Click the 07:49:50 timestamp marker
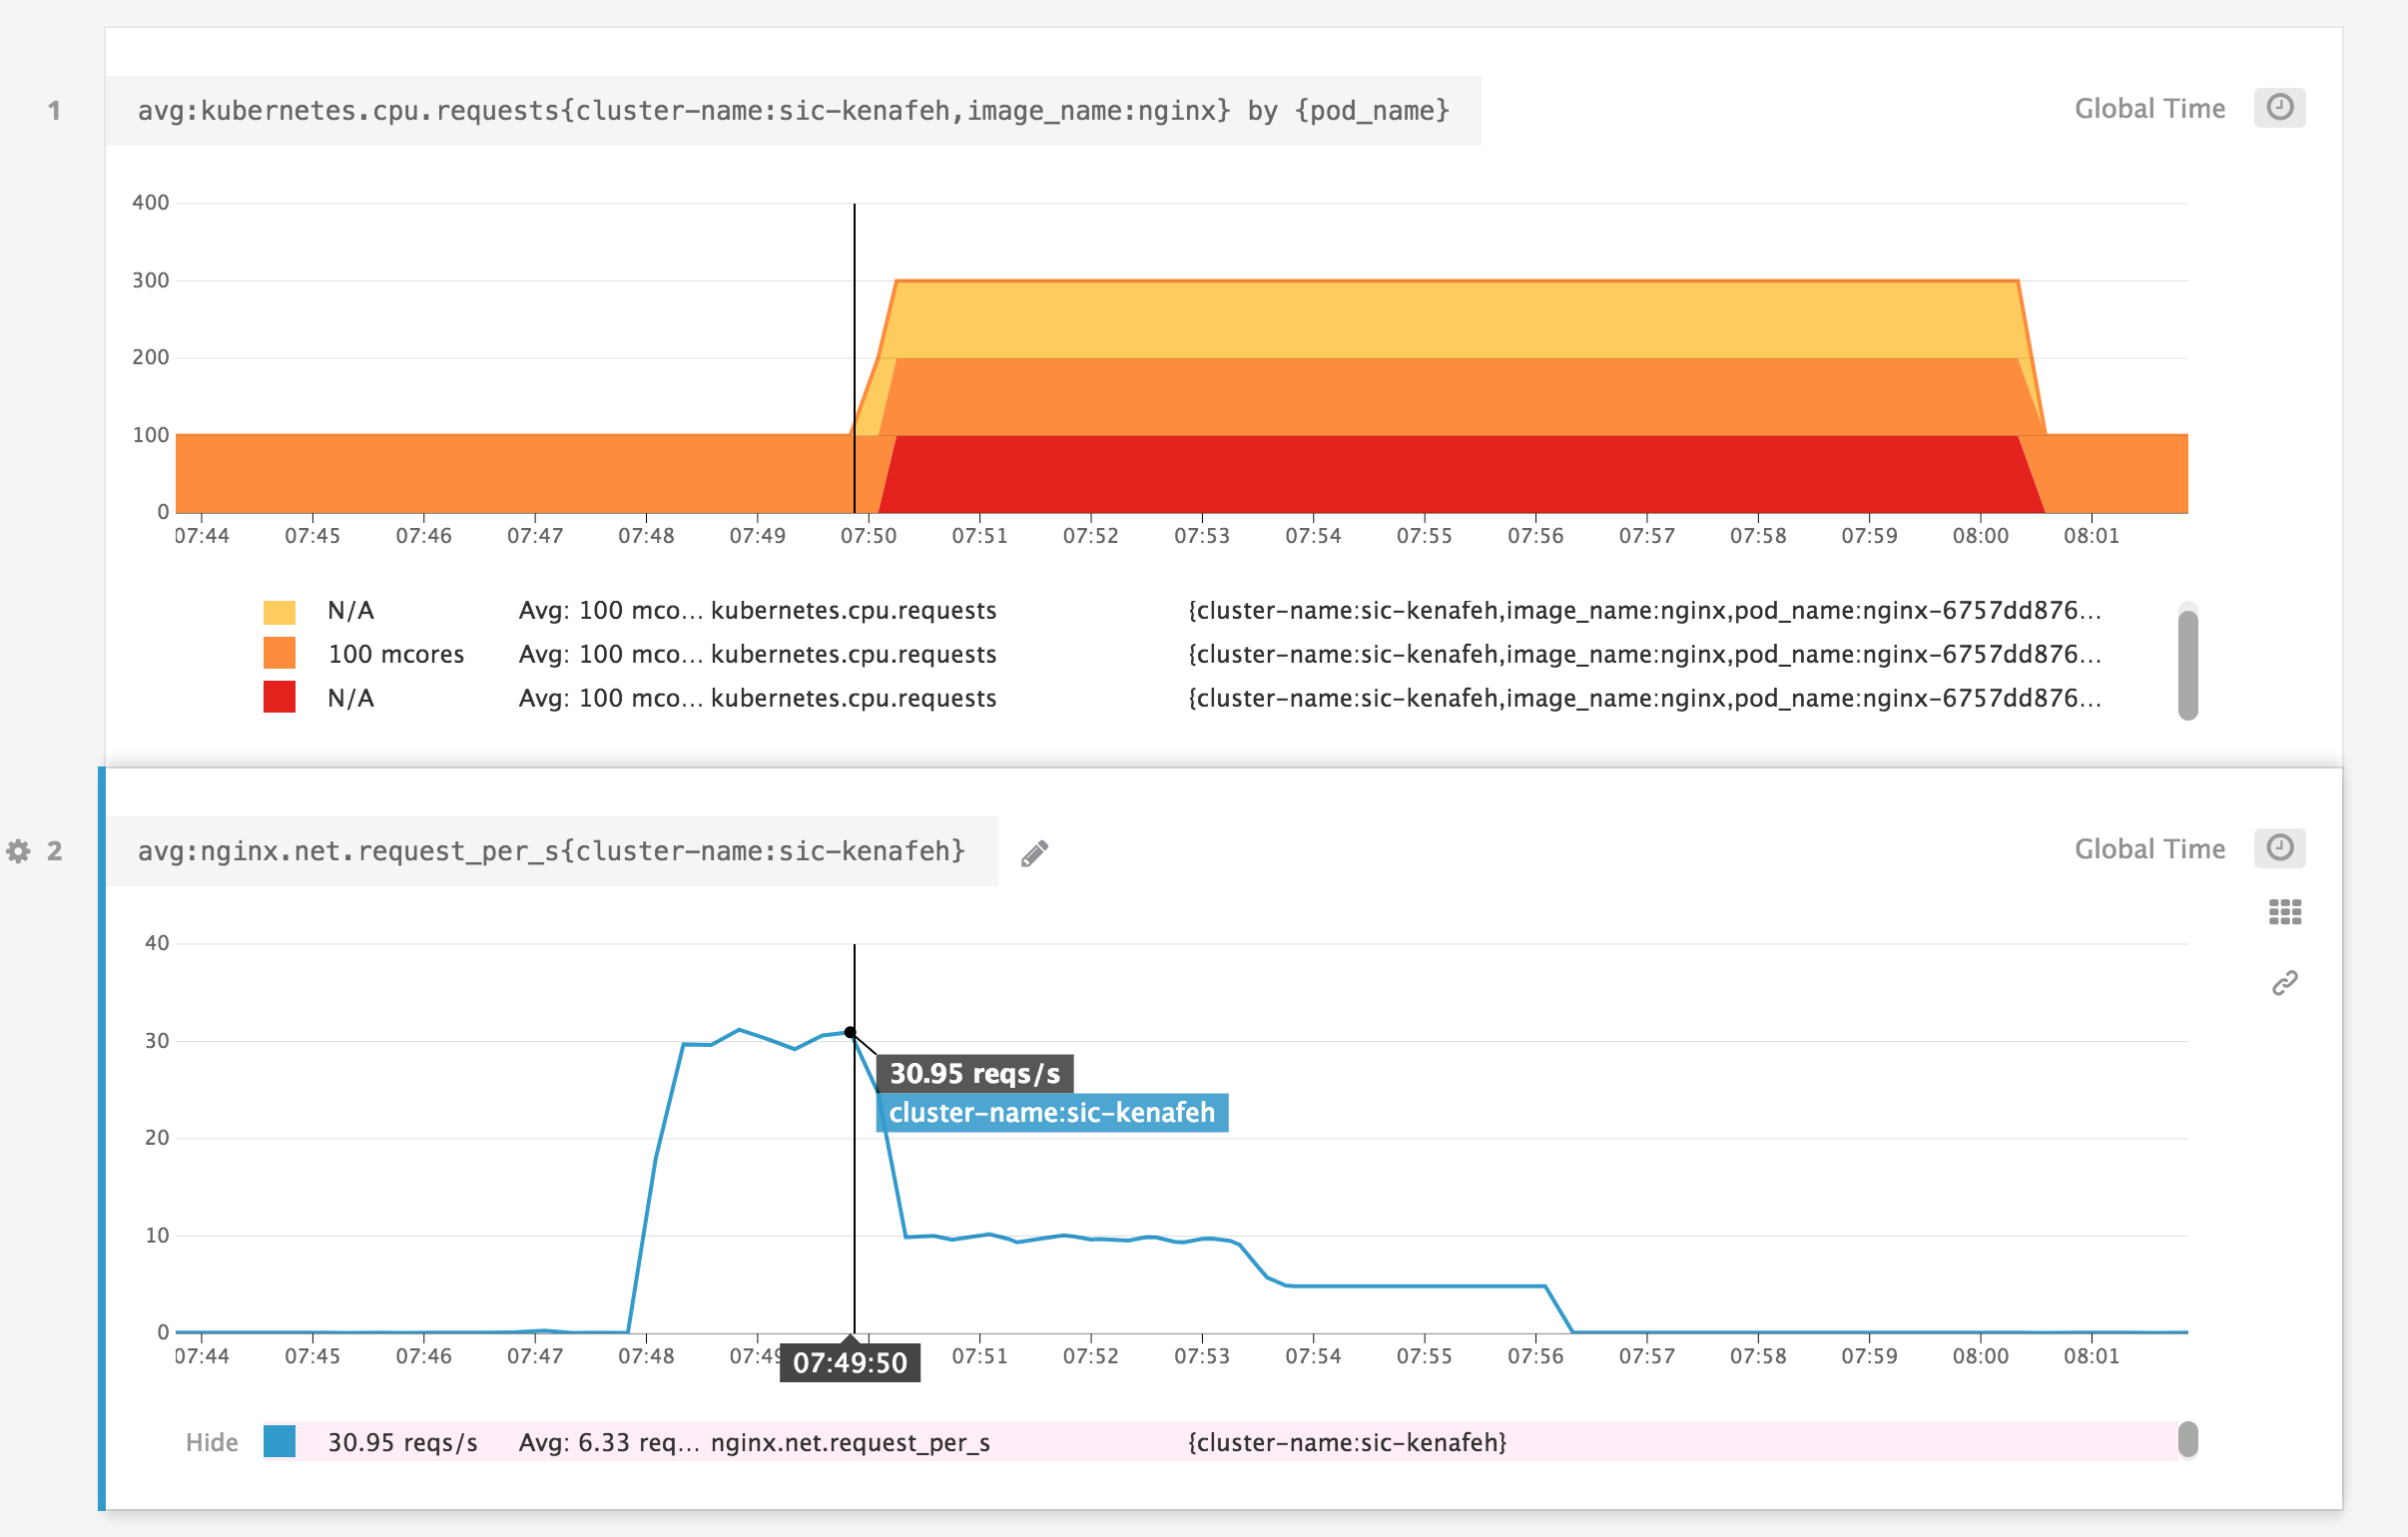The image size is (2408, 1537). [849, 1362]
